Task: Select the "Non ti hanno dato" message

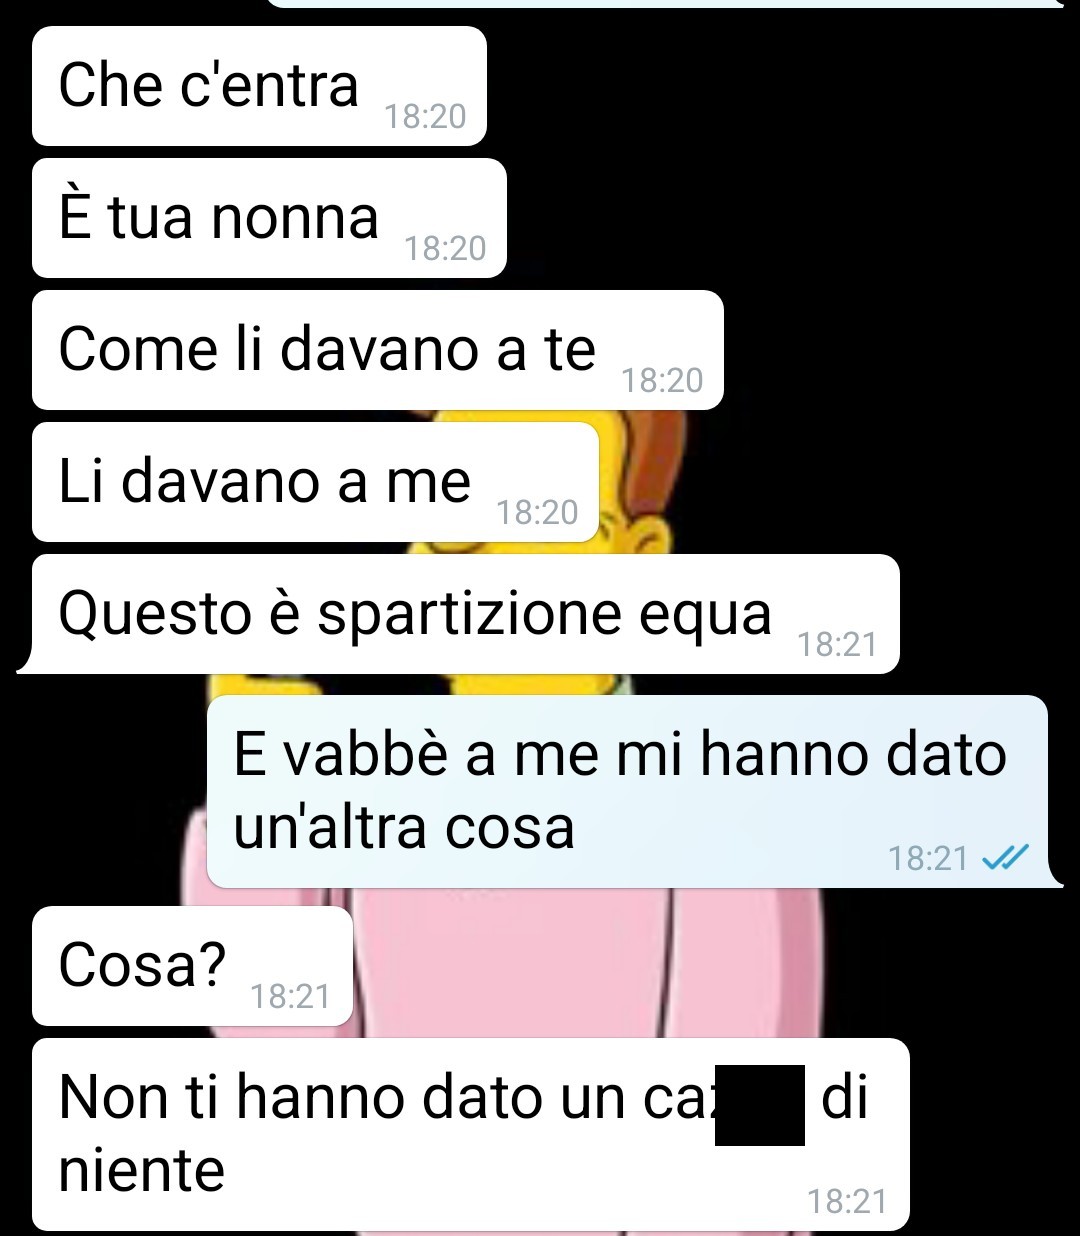Action: pyautogui.click(x=470, y=1134)
